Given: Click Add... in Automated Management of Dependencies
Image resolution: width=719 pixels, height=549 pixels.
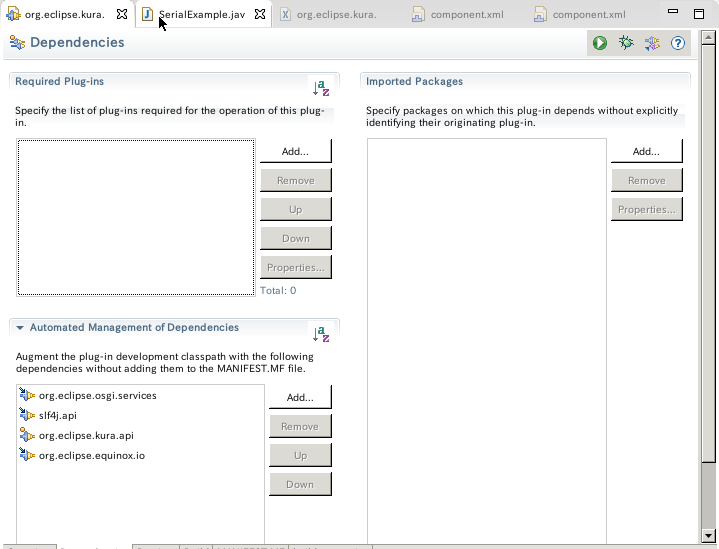Looking at the screenshot, I should [300, 397].
